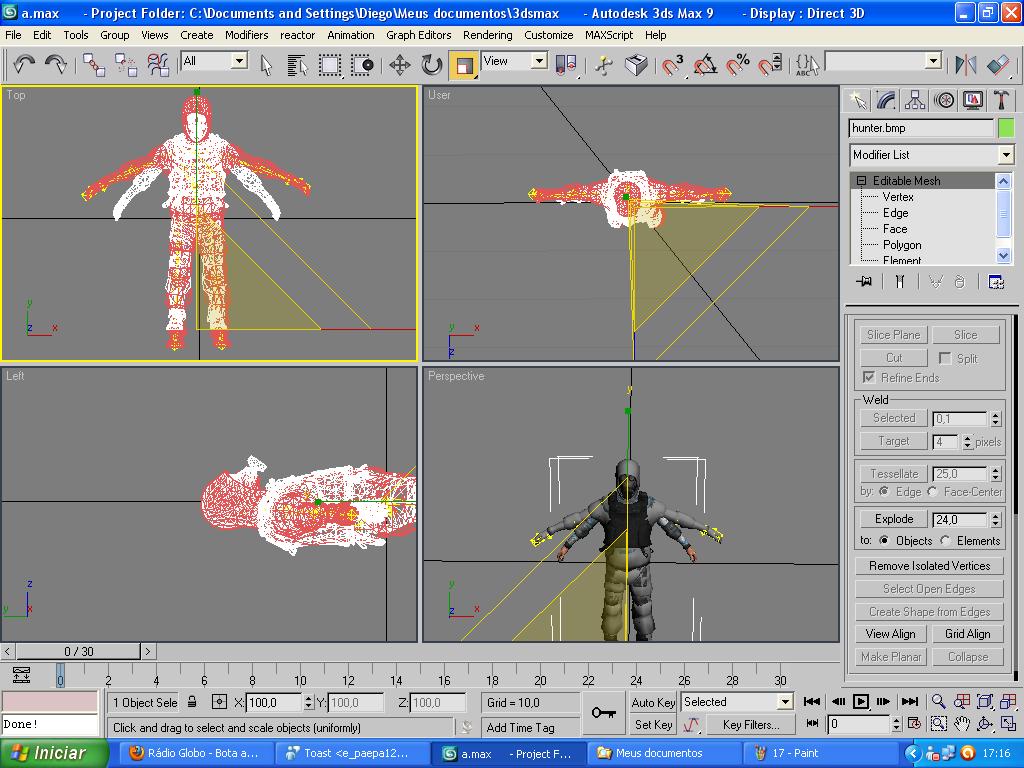Select the Edge tessellate radio button

(x=884, y=491)
